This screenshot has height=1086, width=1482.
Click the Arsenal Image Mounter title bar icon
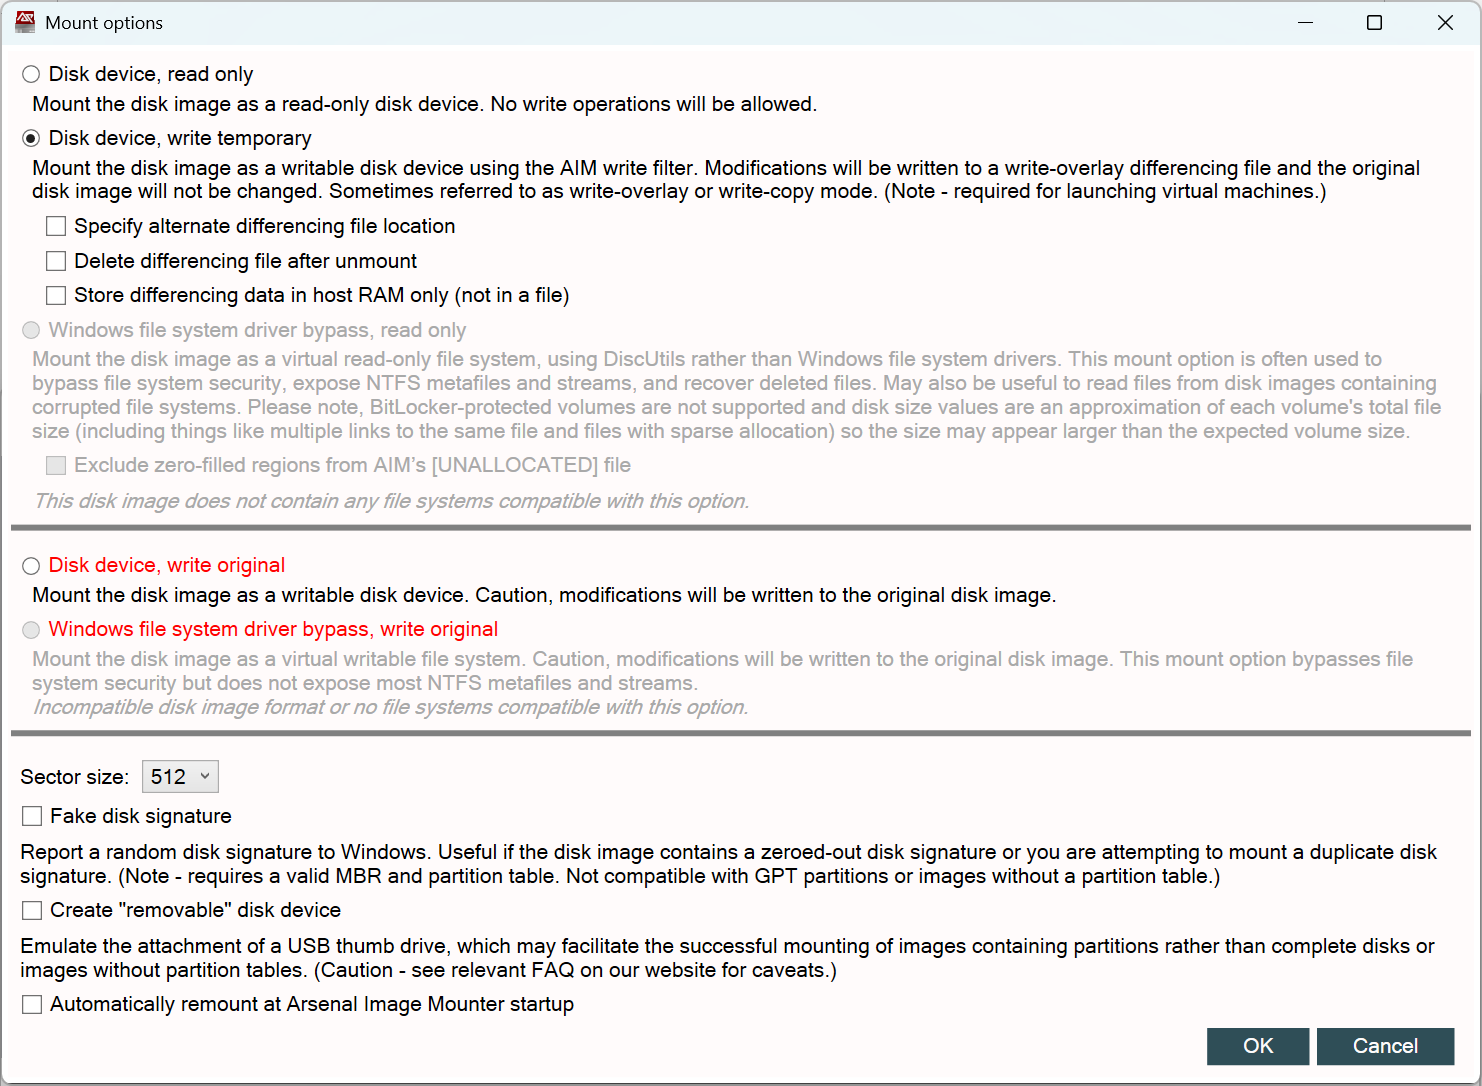click(x=25, y=22)
